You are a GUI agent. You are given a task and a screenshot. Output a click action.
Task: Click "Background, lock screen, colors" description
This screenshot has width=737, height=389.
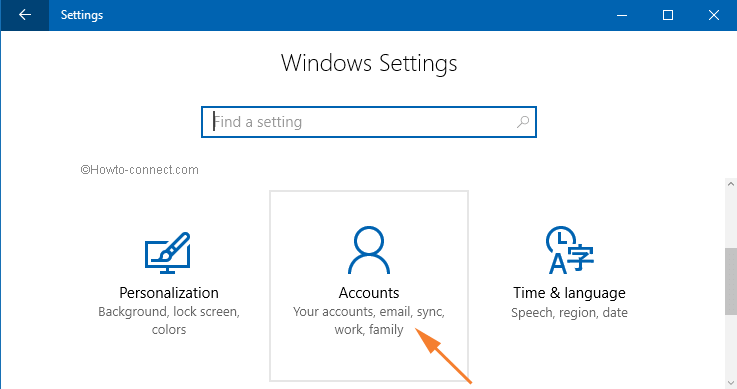[x=169, y=320]
